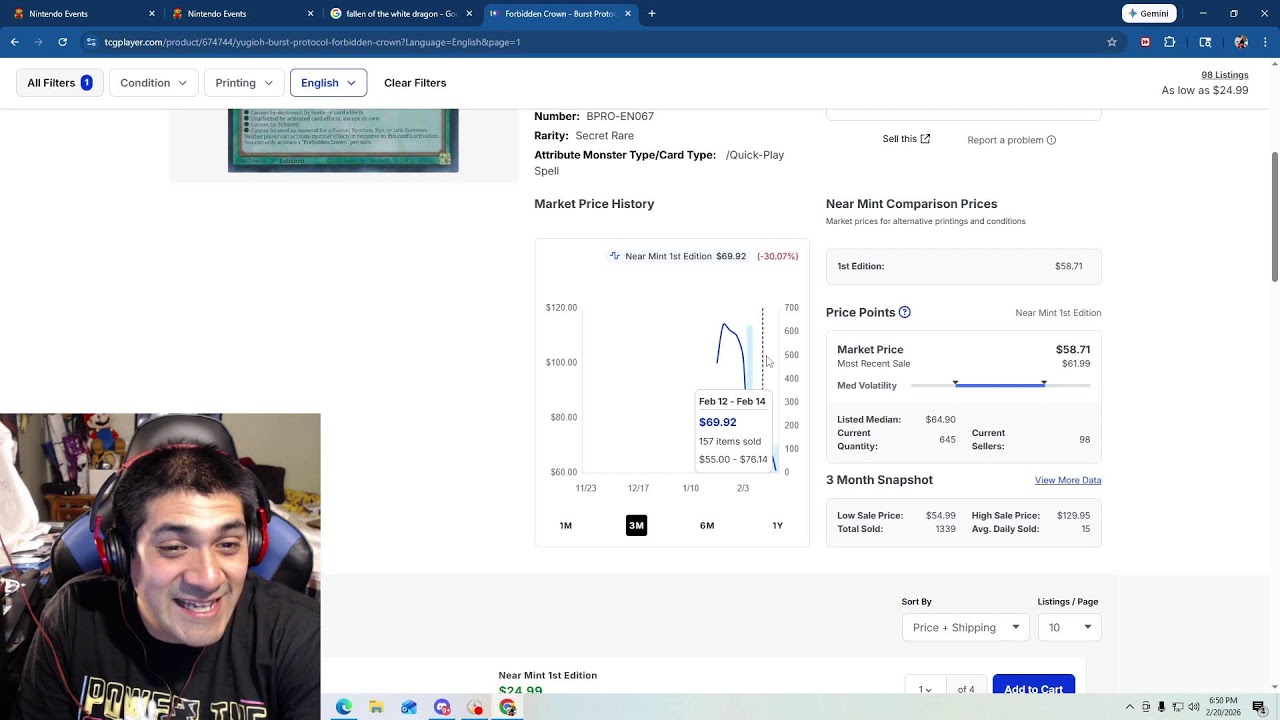This screenshot has width=1280, height=720.
Task: Click the address bar URL field
Action: coord(590,42)
